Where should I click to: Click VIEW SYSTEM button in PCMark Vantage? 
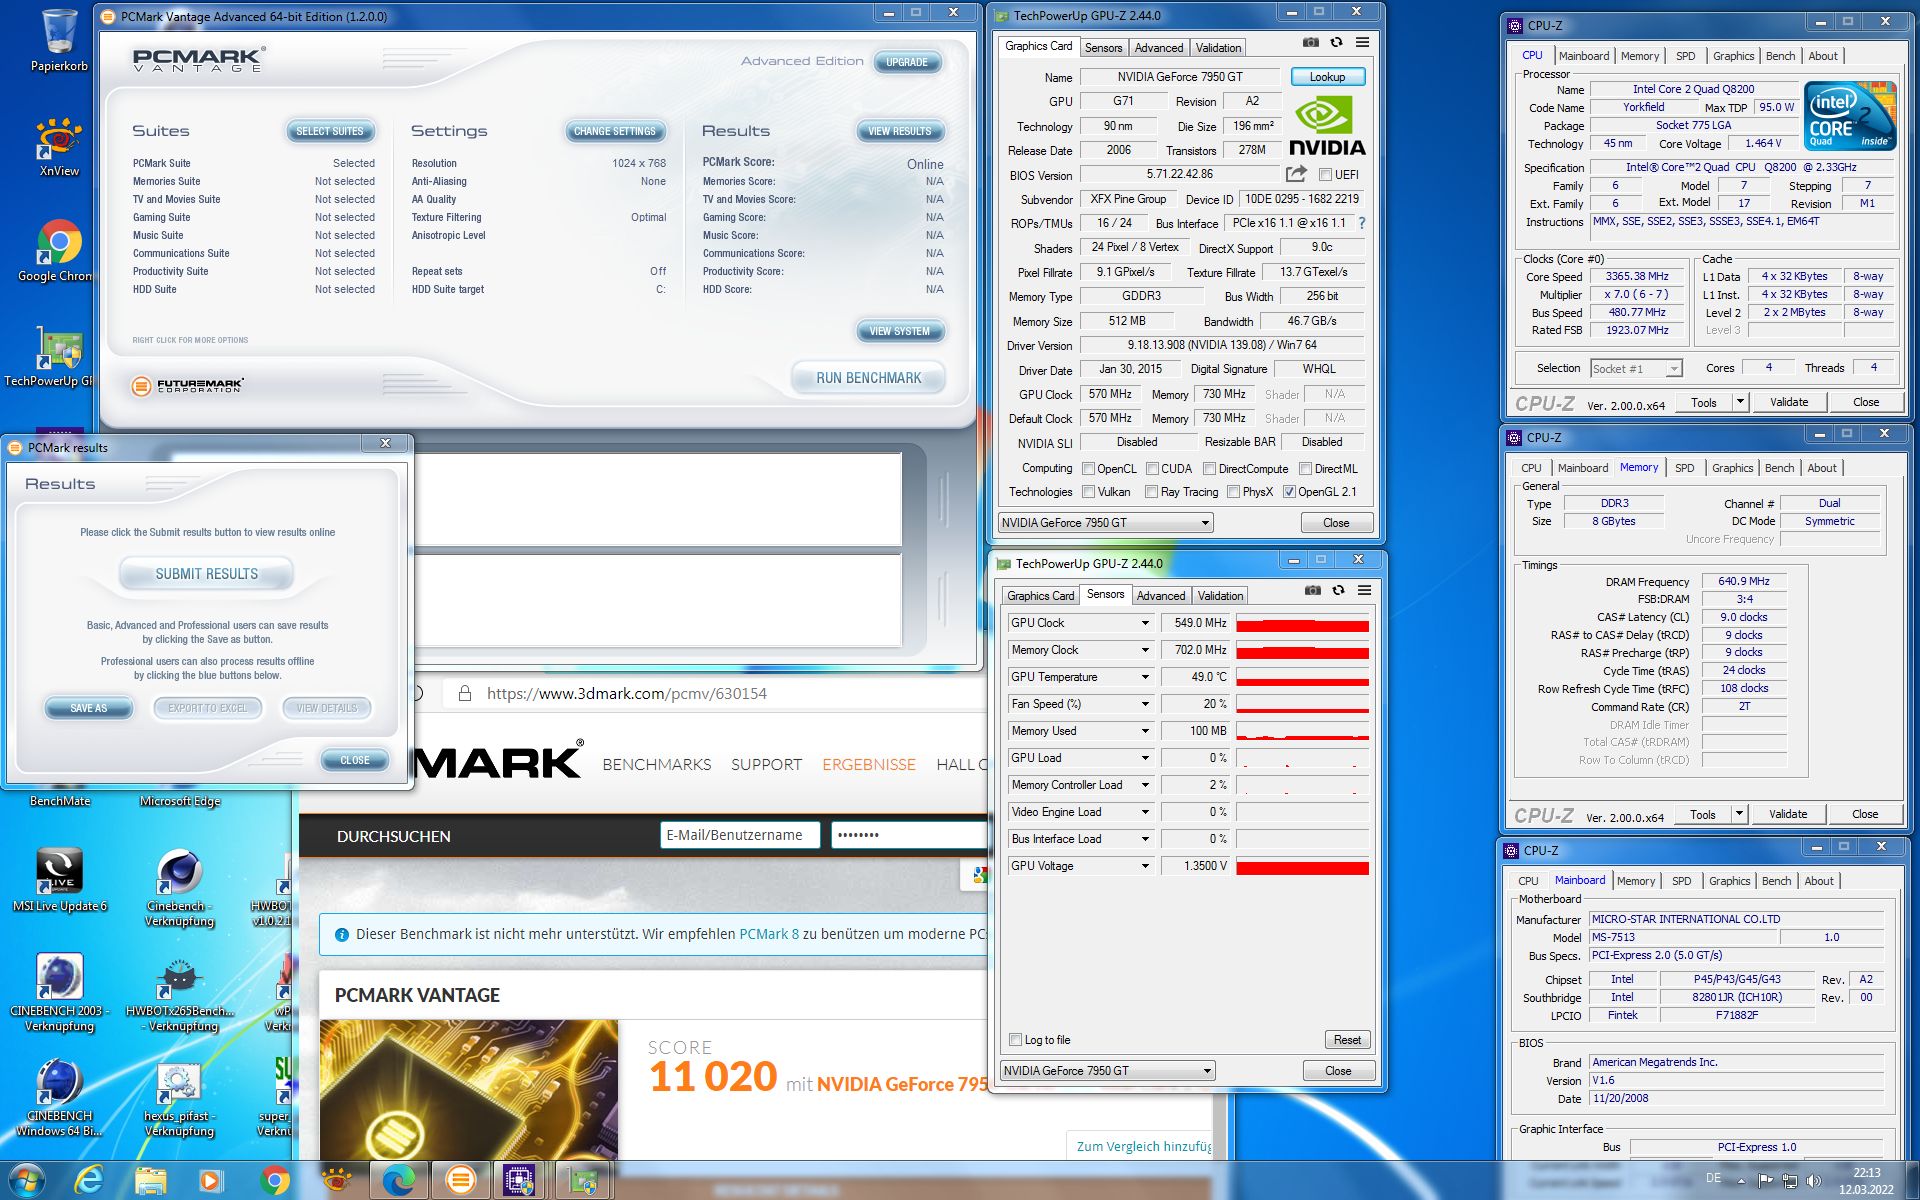coord(899,331)
